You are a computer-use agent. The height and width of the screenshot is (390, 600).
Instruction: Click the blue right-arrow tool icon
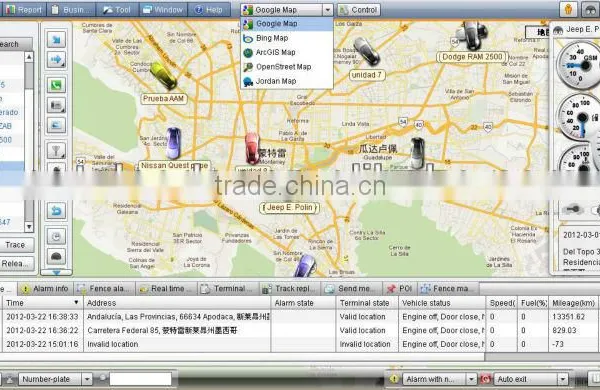(56, 60)
